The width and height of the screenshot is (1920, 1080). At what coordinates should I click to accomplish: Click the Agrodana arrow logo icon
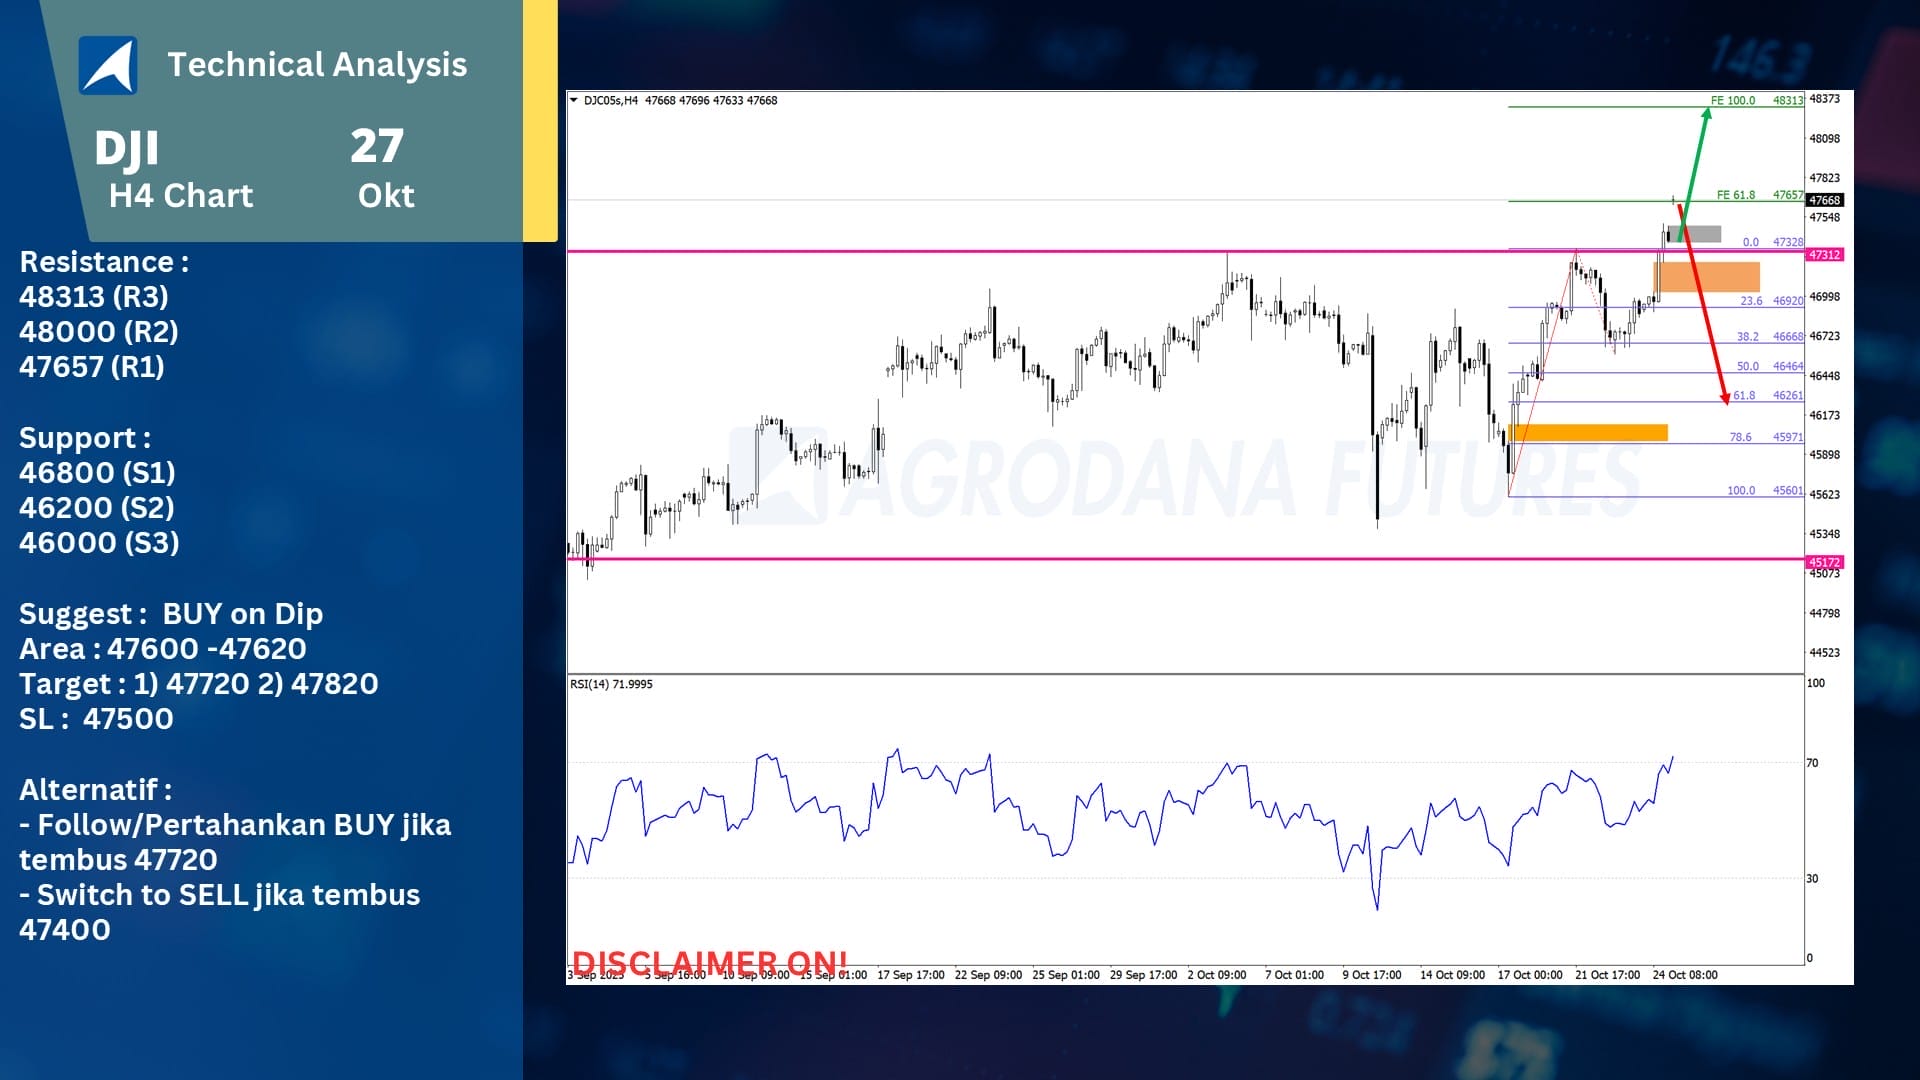108,65
